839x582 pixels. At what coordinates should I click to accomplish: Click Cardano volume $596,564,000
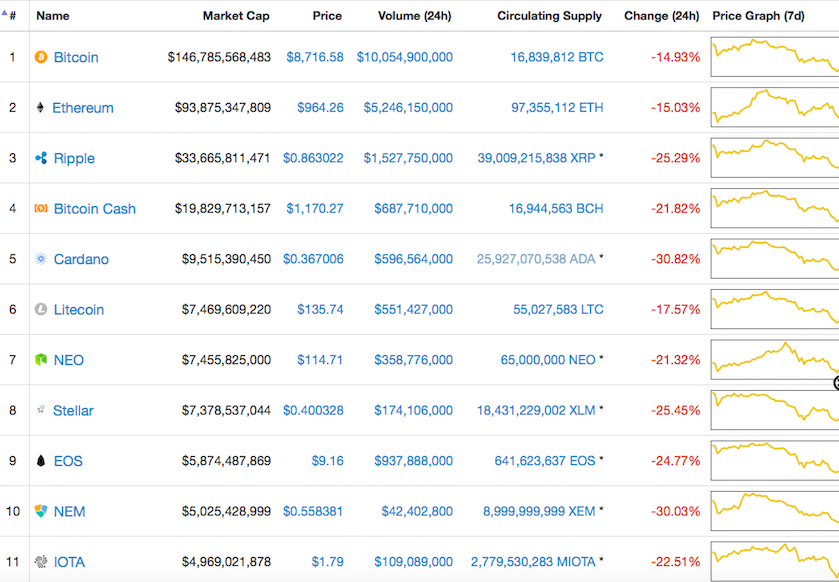pos(414,259)
